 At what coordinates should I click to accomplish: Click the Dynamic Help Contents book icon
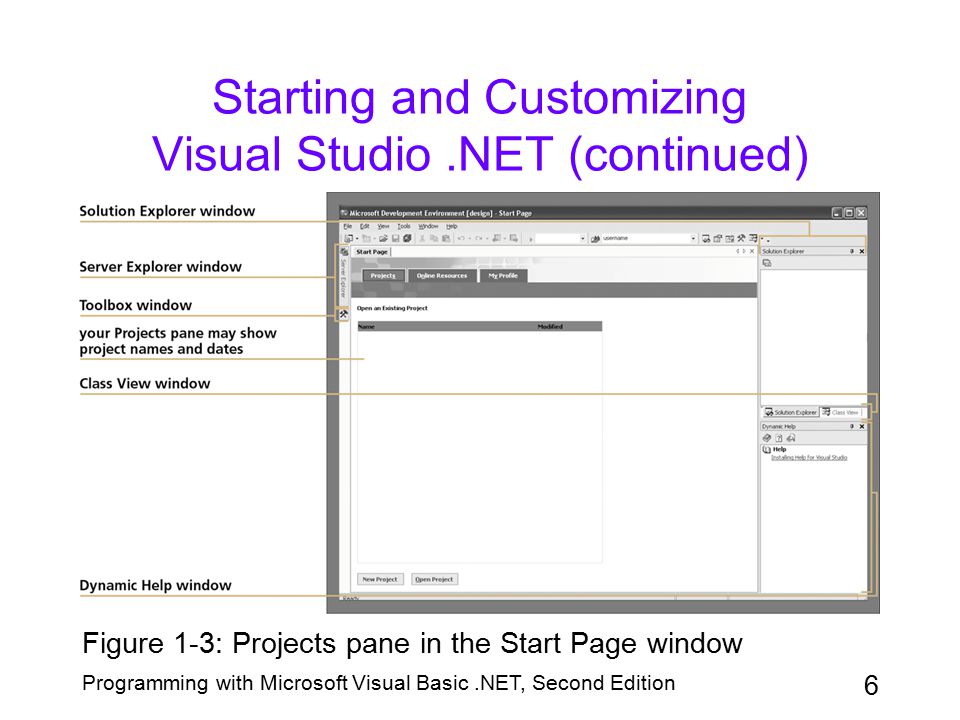767,438
